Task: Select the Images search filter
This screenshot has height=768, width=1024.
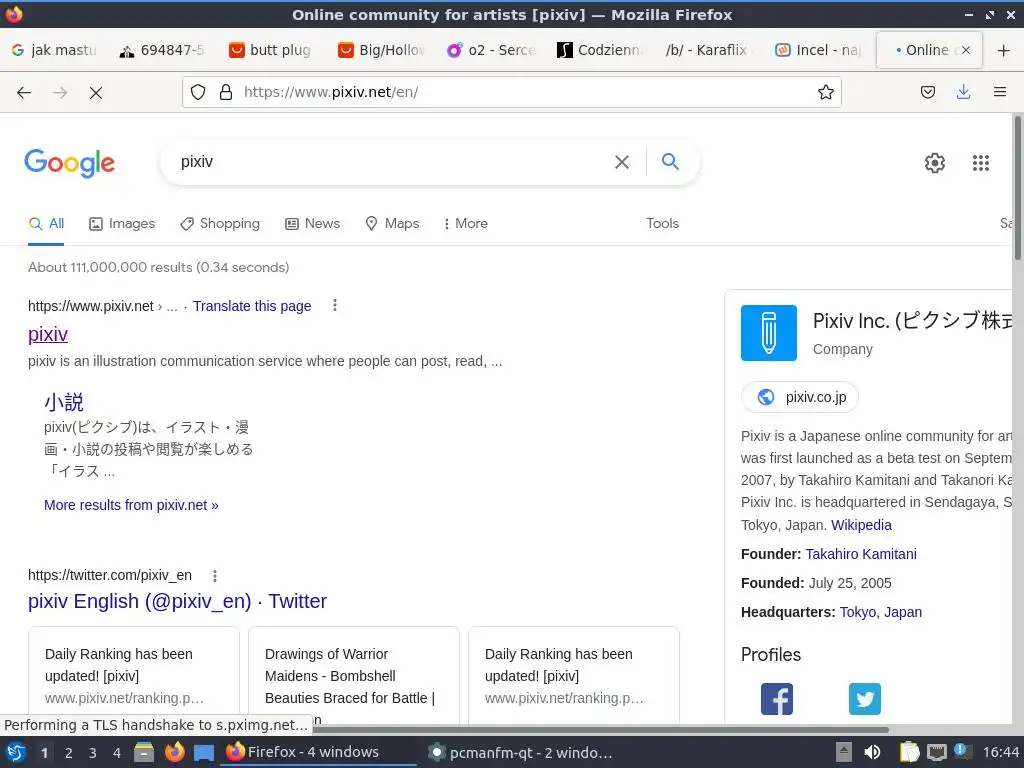Action: [122, 223]
